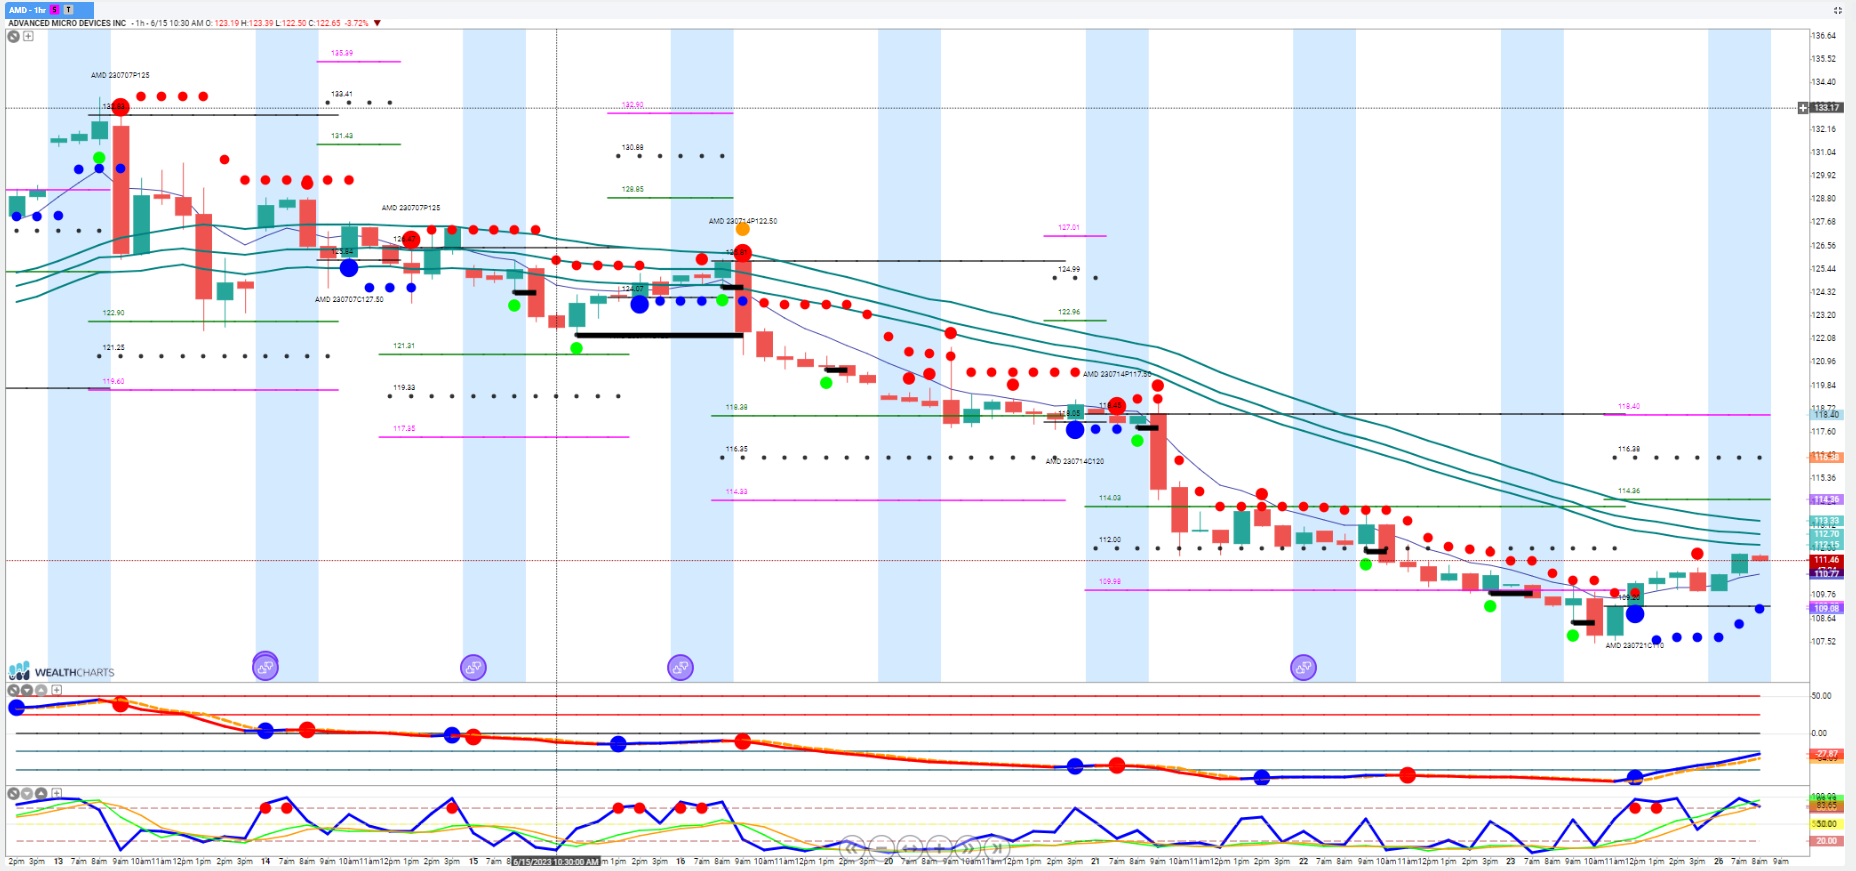Move the bottom oscillator pane down
The height and width of the screenshot is (871, 1856).
(28, 794)
